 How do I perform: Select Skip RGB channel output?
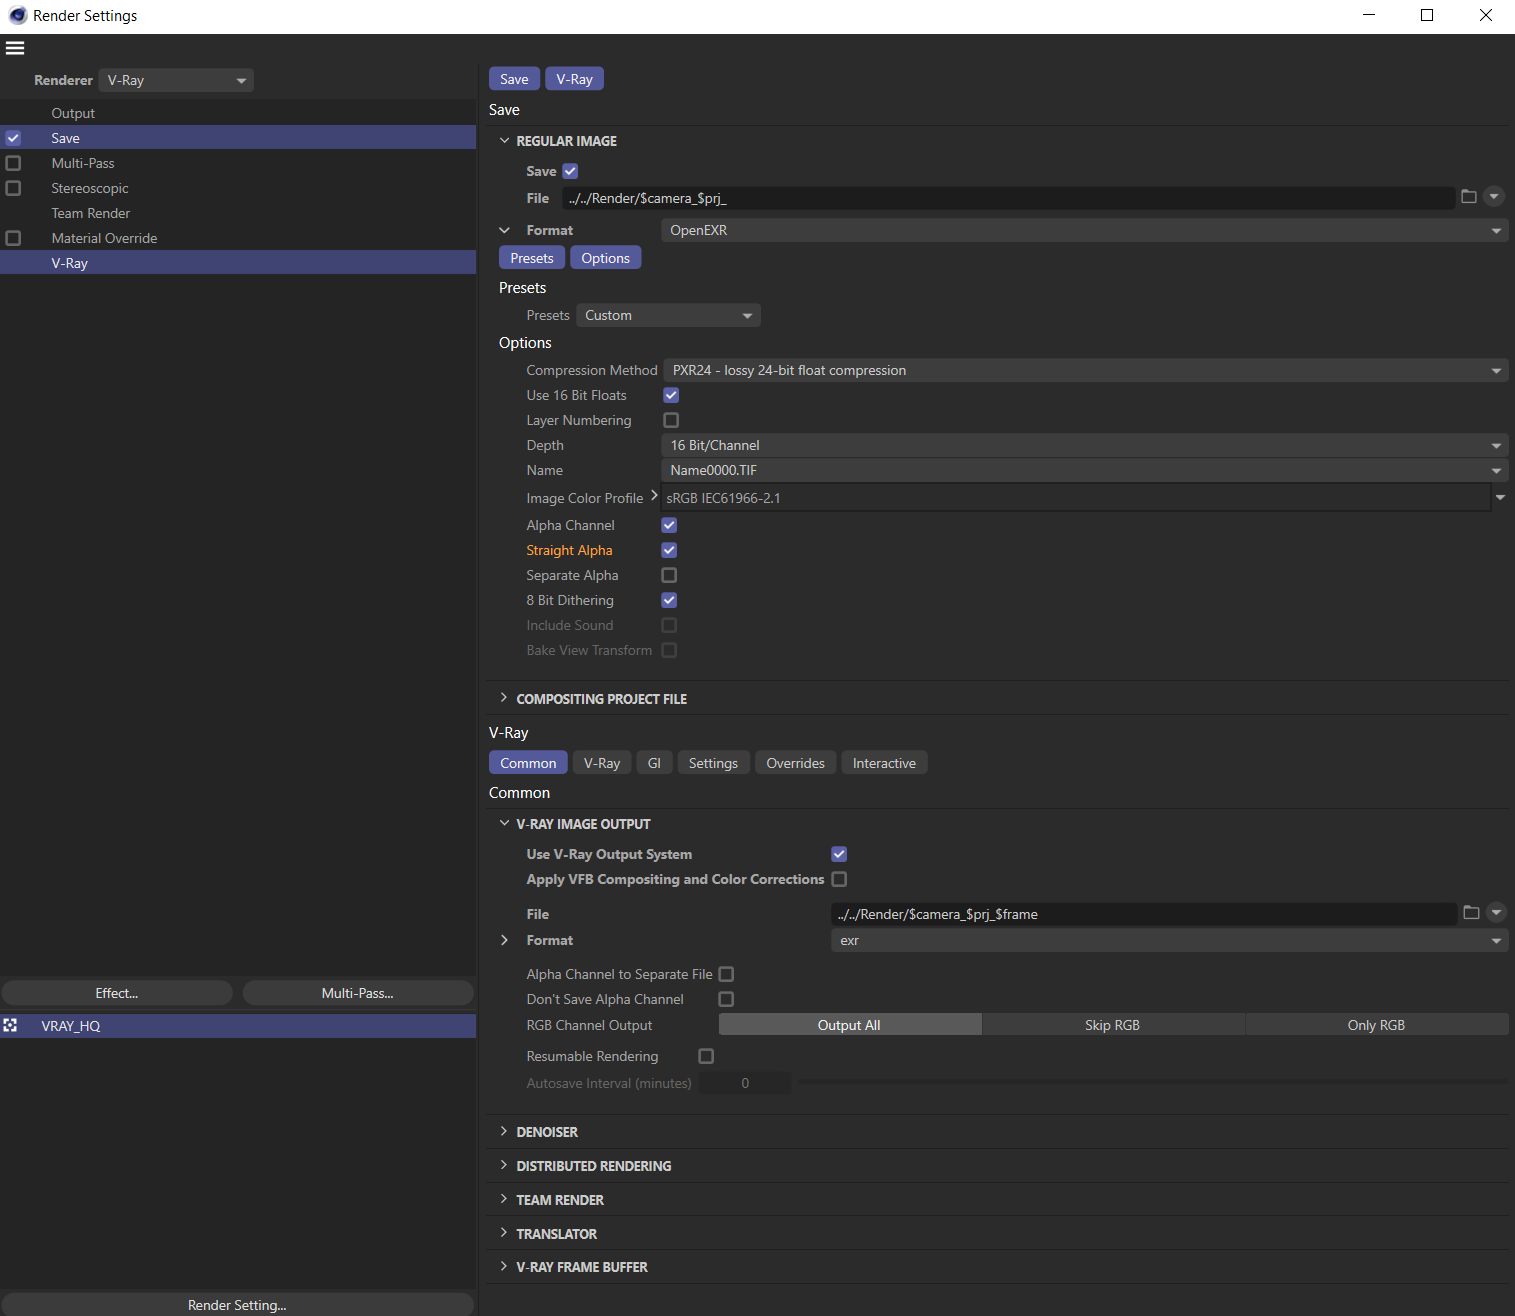1113,1025
